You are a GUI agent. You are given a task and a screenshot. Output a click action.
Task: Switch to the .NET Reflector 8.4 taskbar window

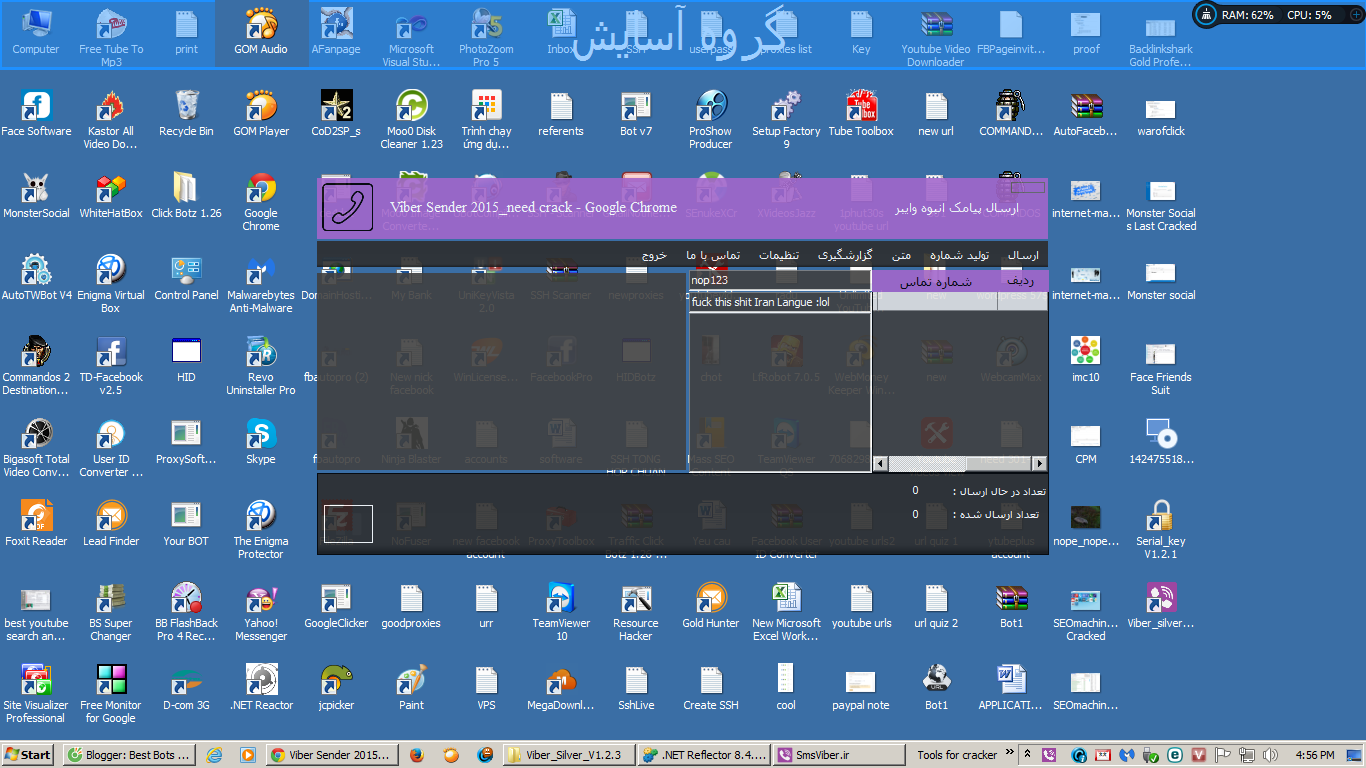[x=705, y=755]
